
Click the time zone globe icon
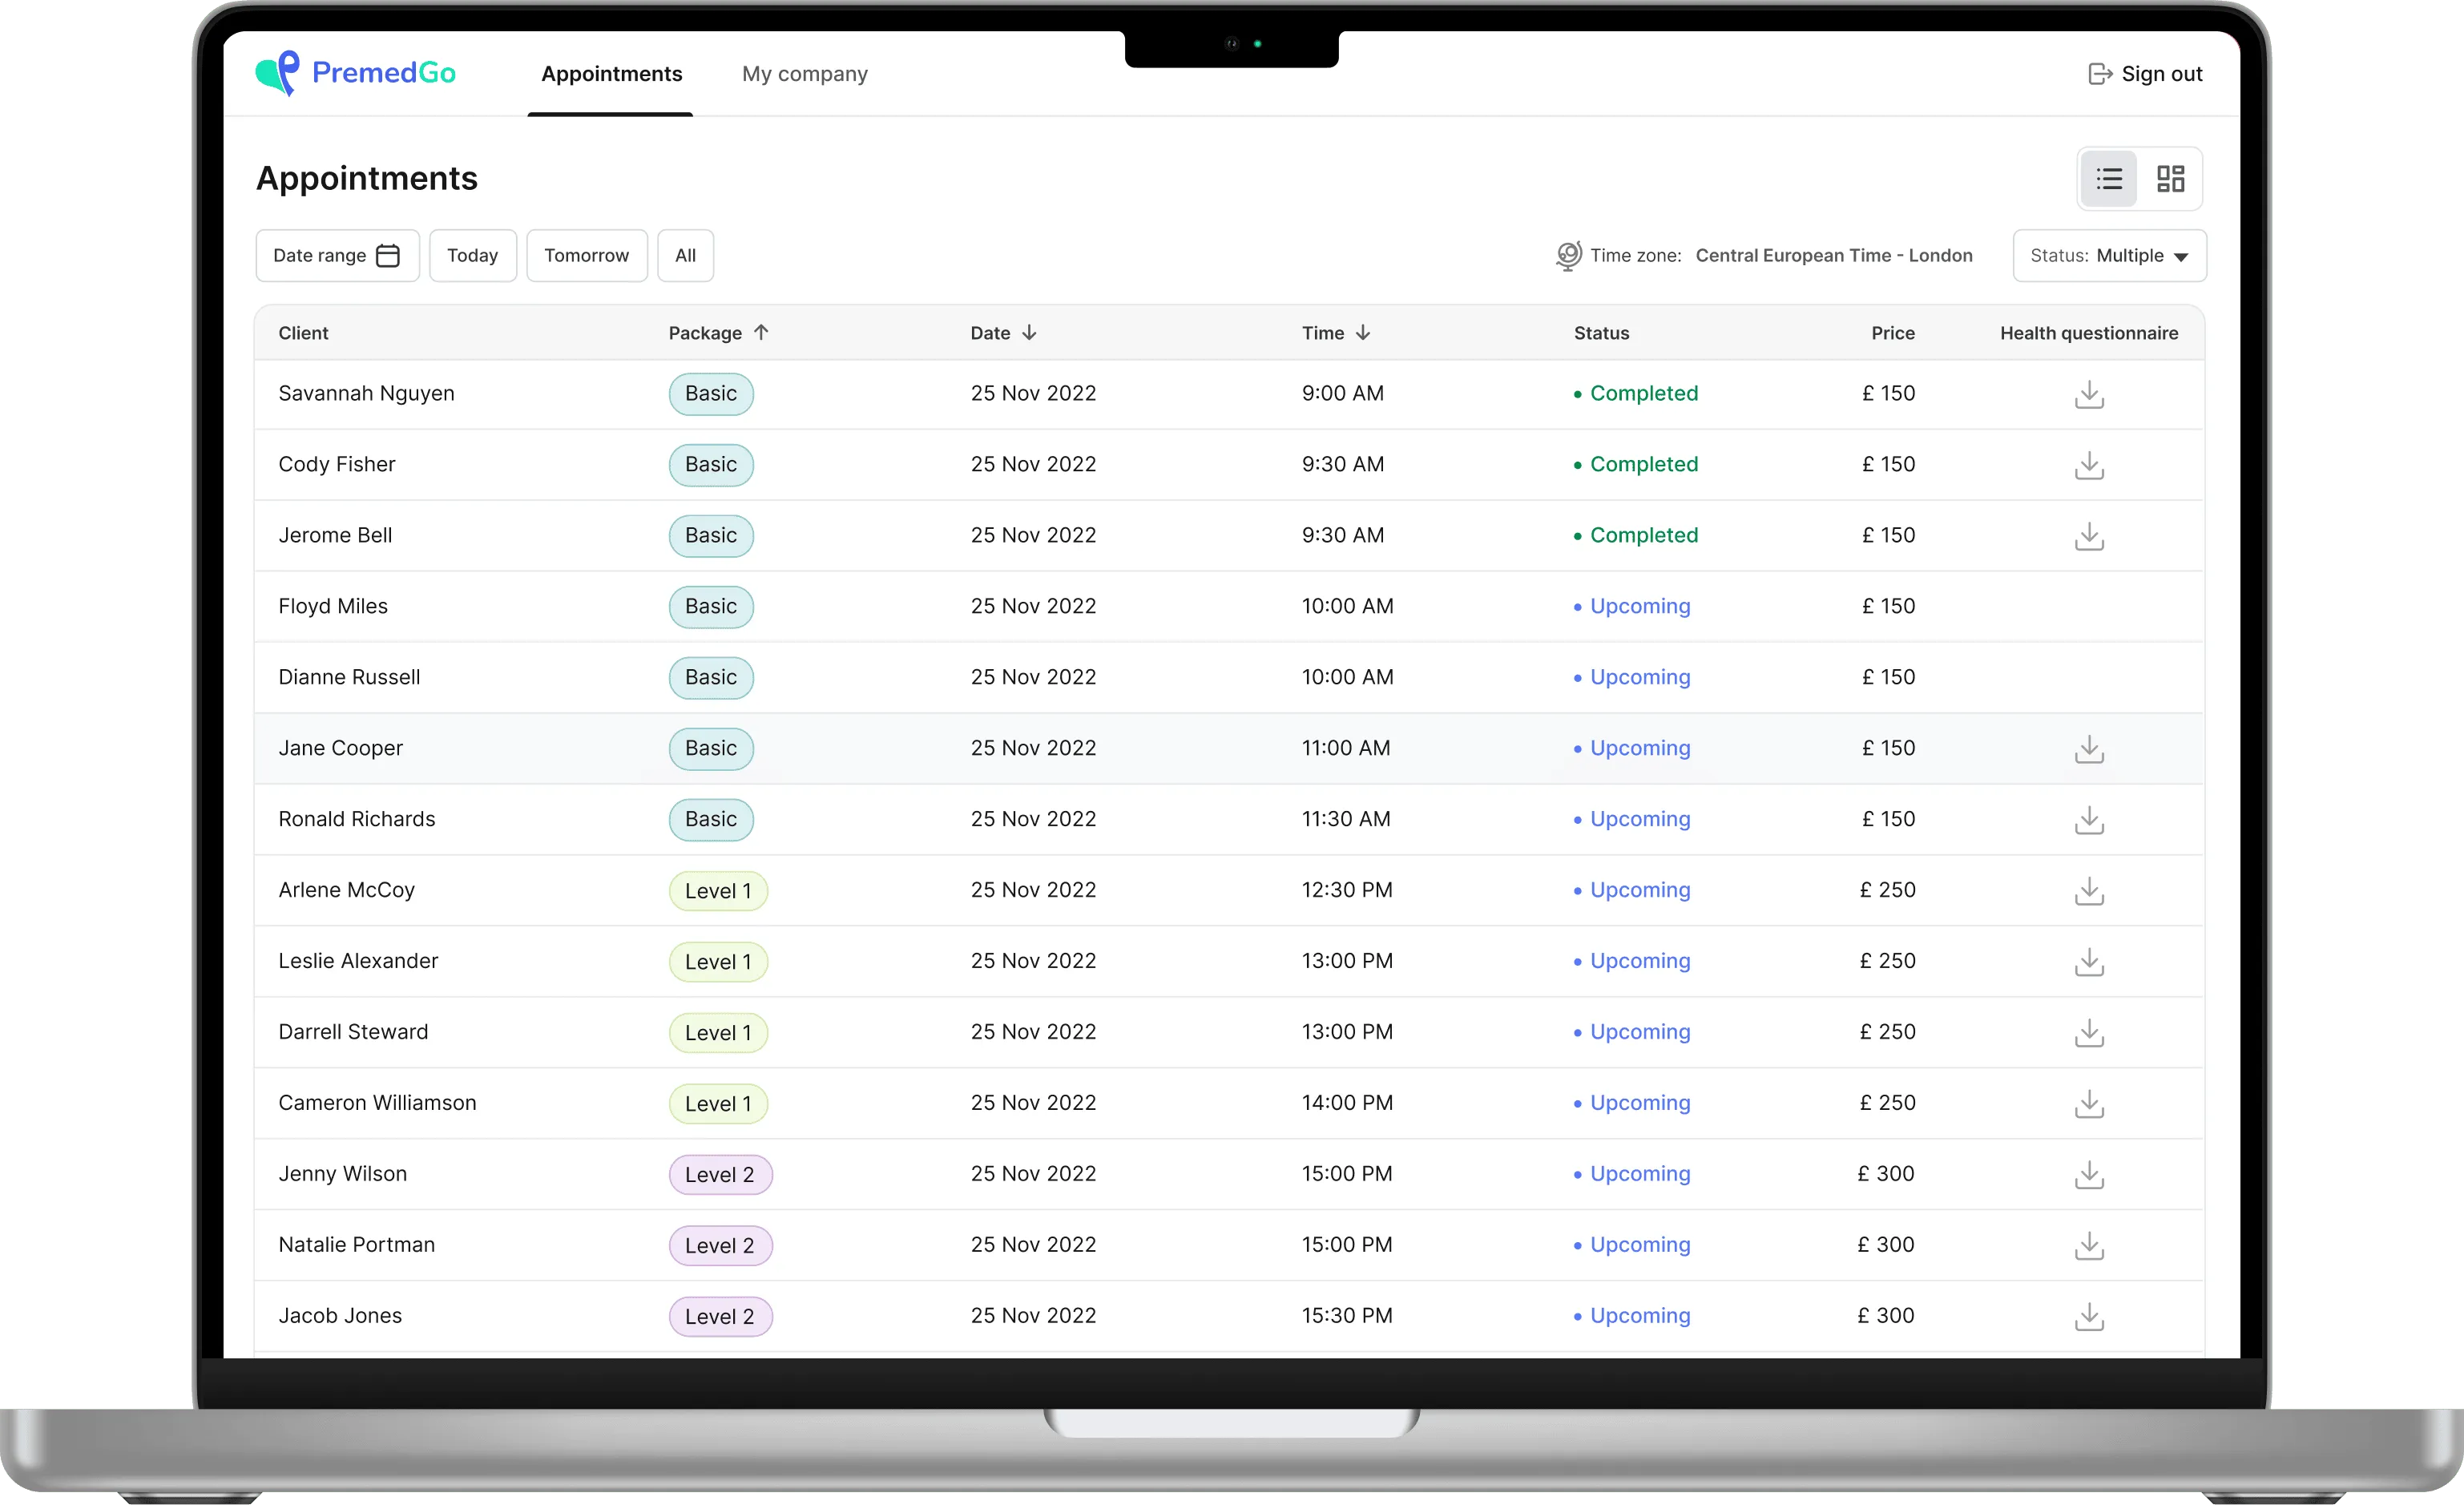1568,256
